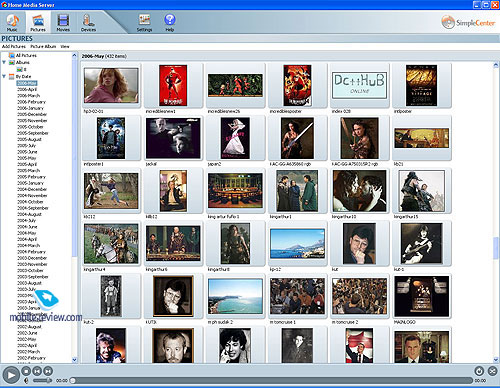Open the jackal thumbnail
500x388 pixels.
pyautogui.click(x=173, y=138)
